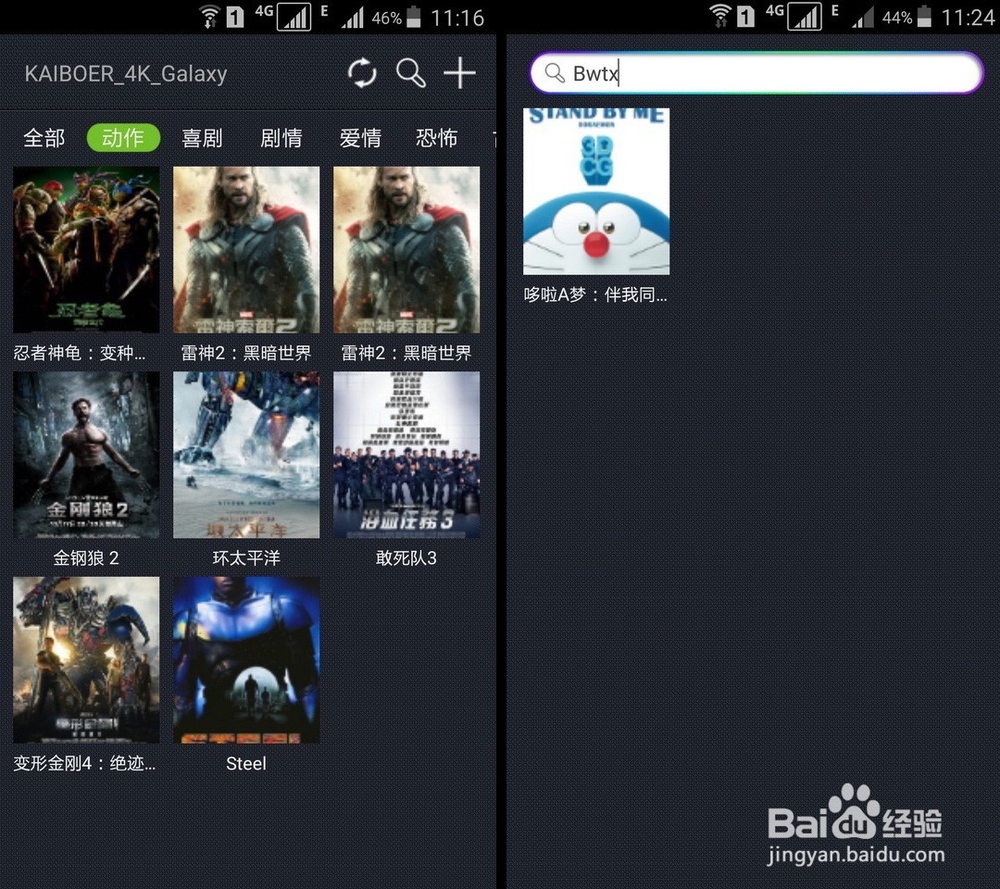Switch to 恐怖 category tab
Viewport: 1000px width, 889px height.
point(437,138)
